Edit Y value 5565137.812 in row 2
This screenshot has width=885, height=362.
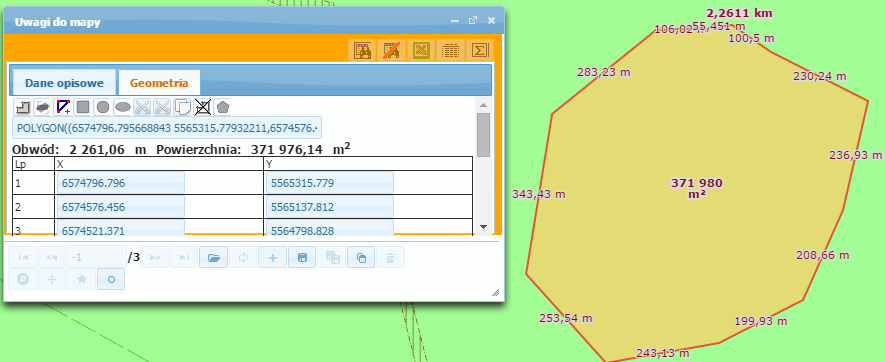point(330,207)
